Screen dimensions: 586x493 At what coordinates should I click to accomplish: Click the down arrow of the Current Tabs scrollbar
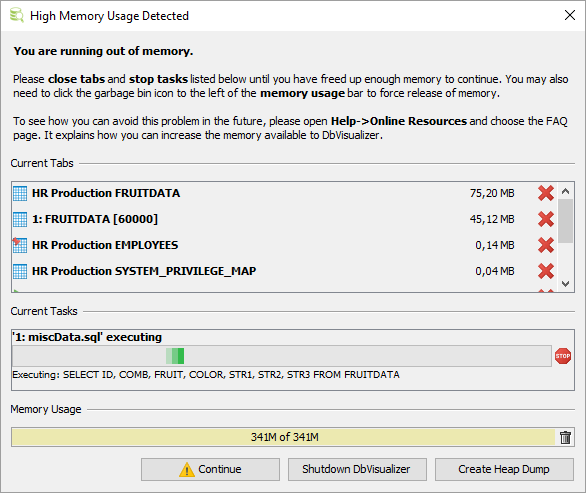pos(565,284)
